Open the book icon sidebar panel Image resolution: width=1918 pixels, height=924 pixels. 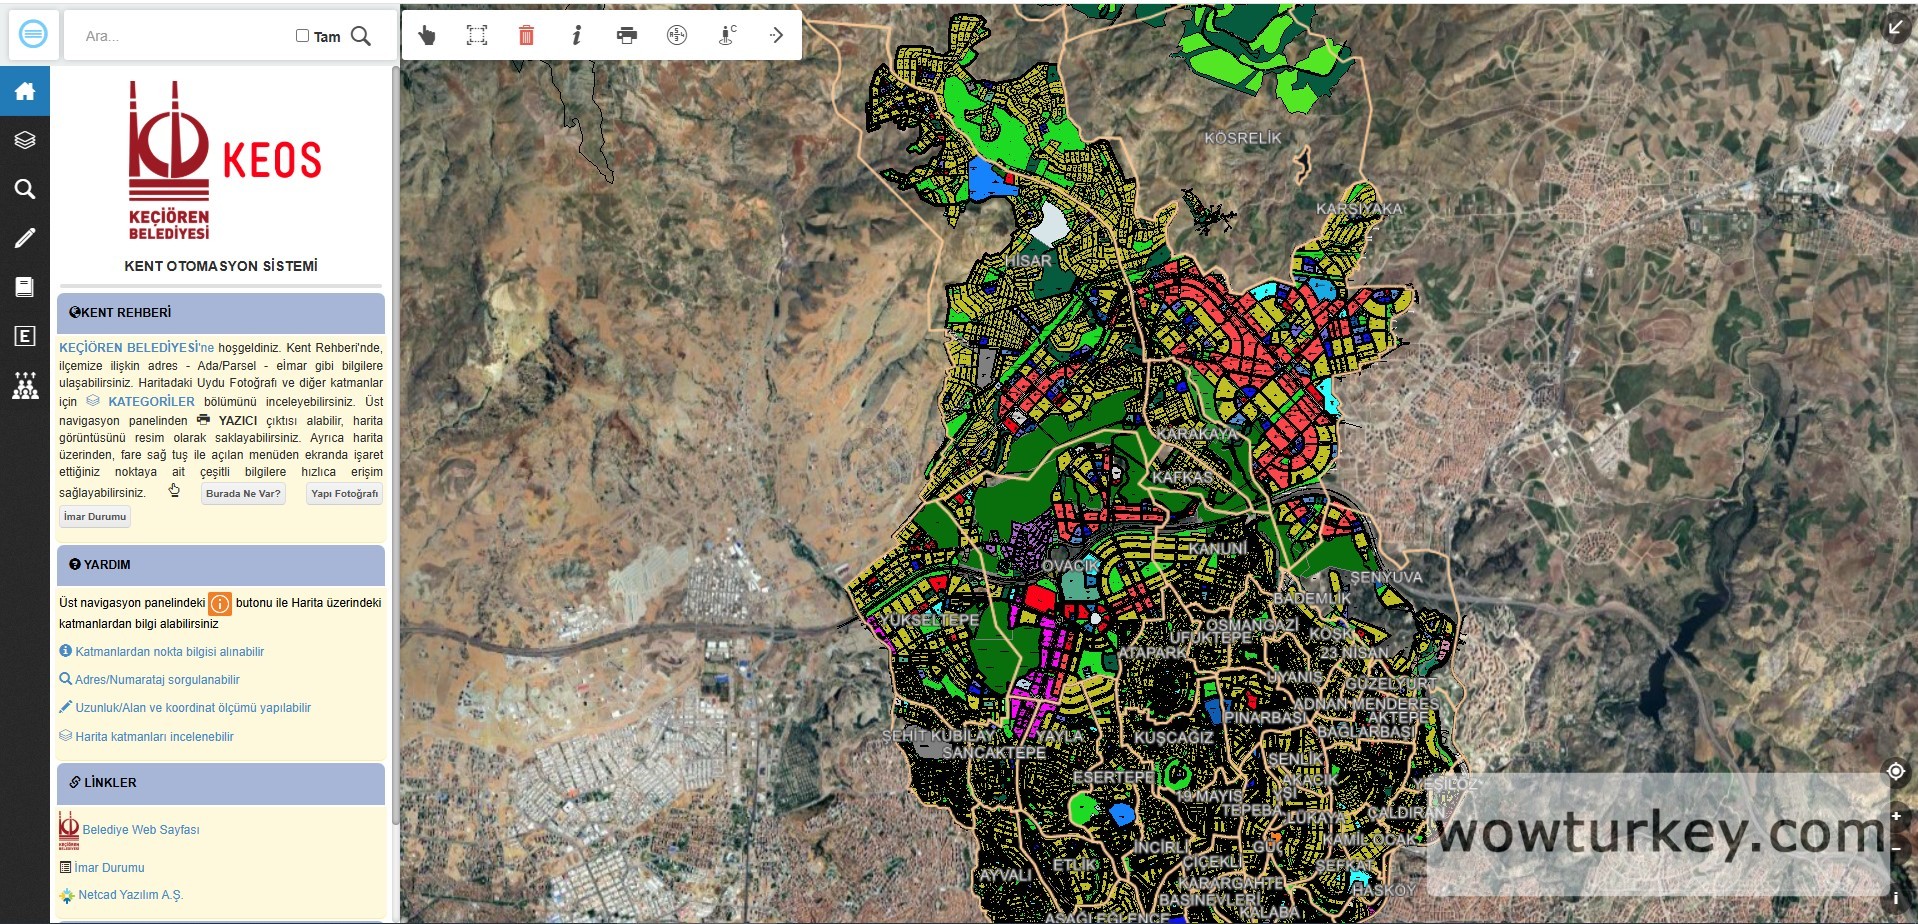click(25, 287)
